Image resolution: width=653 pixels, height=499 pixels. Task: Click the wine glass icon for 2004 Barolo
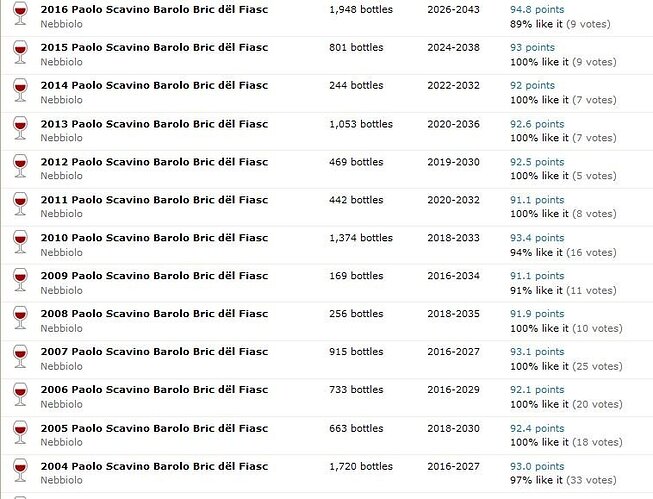click(20, 471)
